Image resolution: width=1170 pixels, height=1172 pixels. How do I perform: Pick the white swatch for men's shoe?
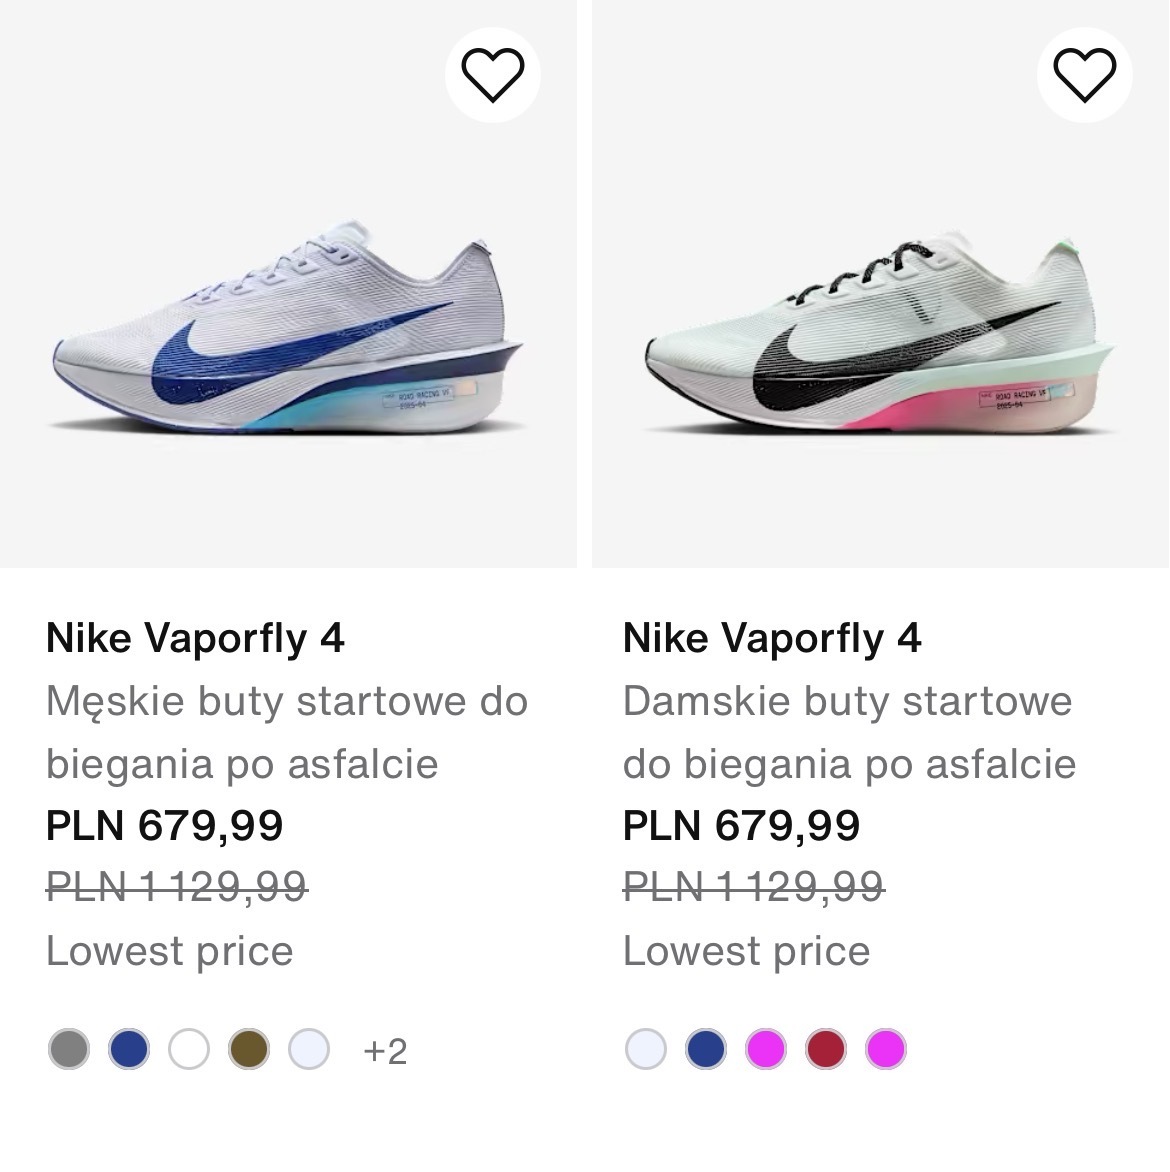click(x=189, y=1050)
